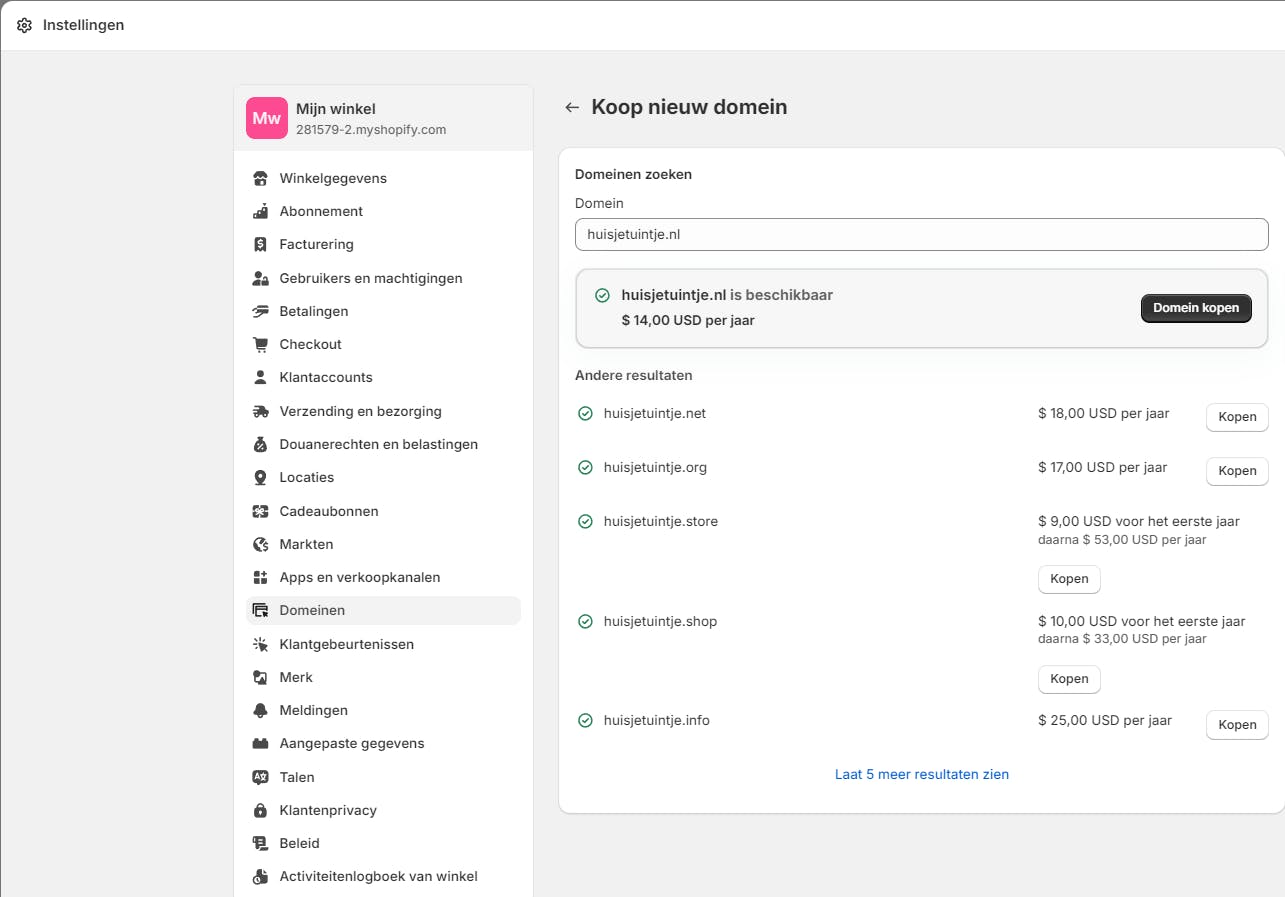The height and width of the screenshot is (897, 1285).
Task: Click the Verzending en bezorging truck icon
Action: pos(261,412)
